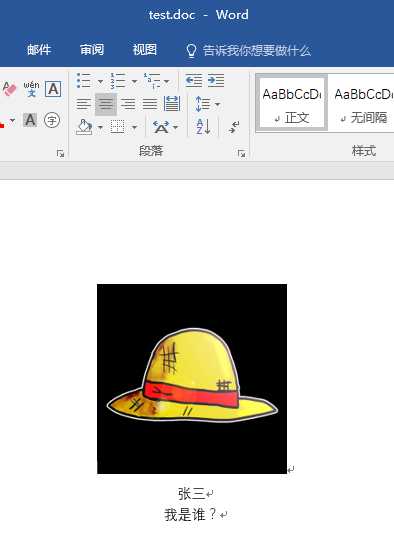Switch to the 视图 tab
The image size is (394, 542).
pyautogui.click(x=145, y=50)
